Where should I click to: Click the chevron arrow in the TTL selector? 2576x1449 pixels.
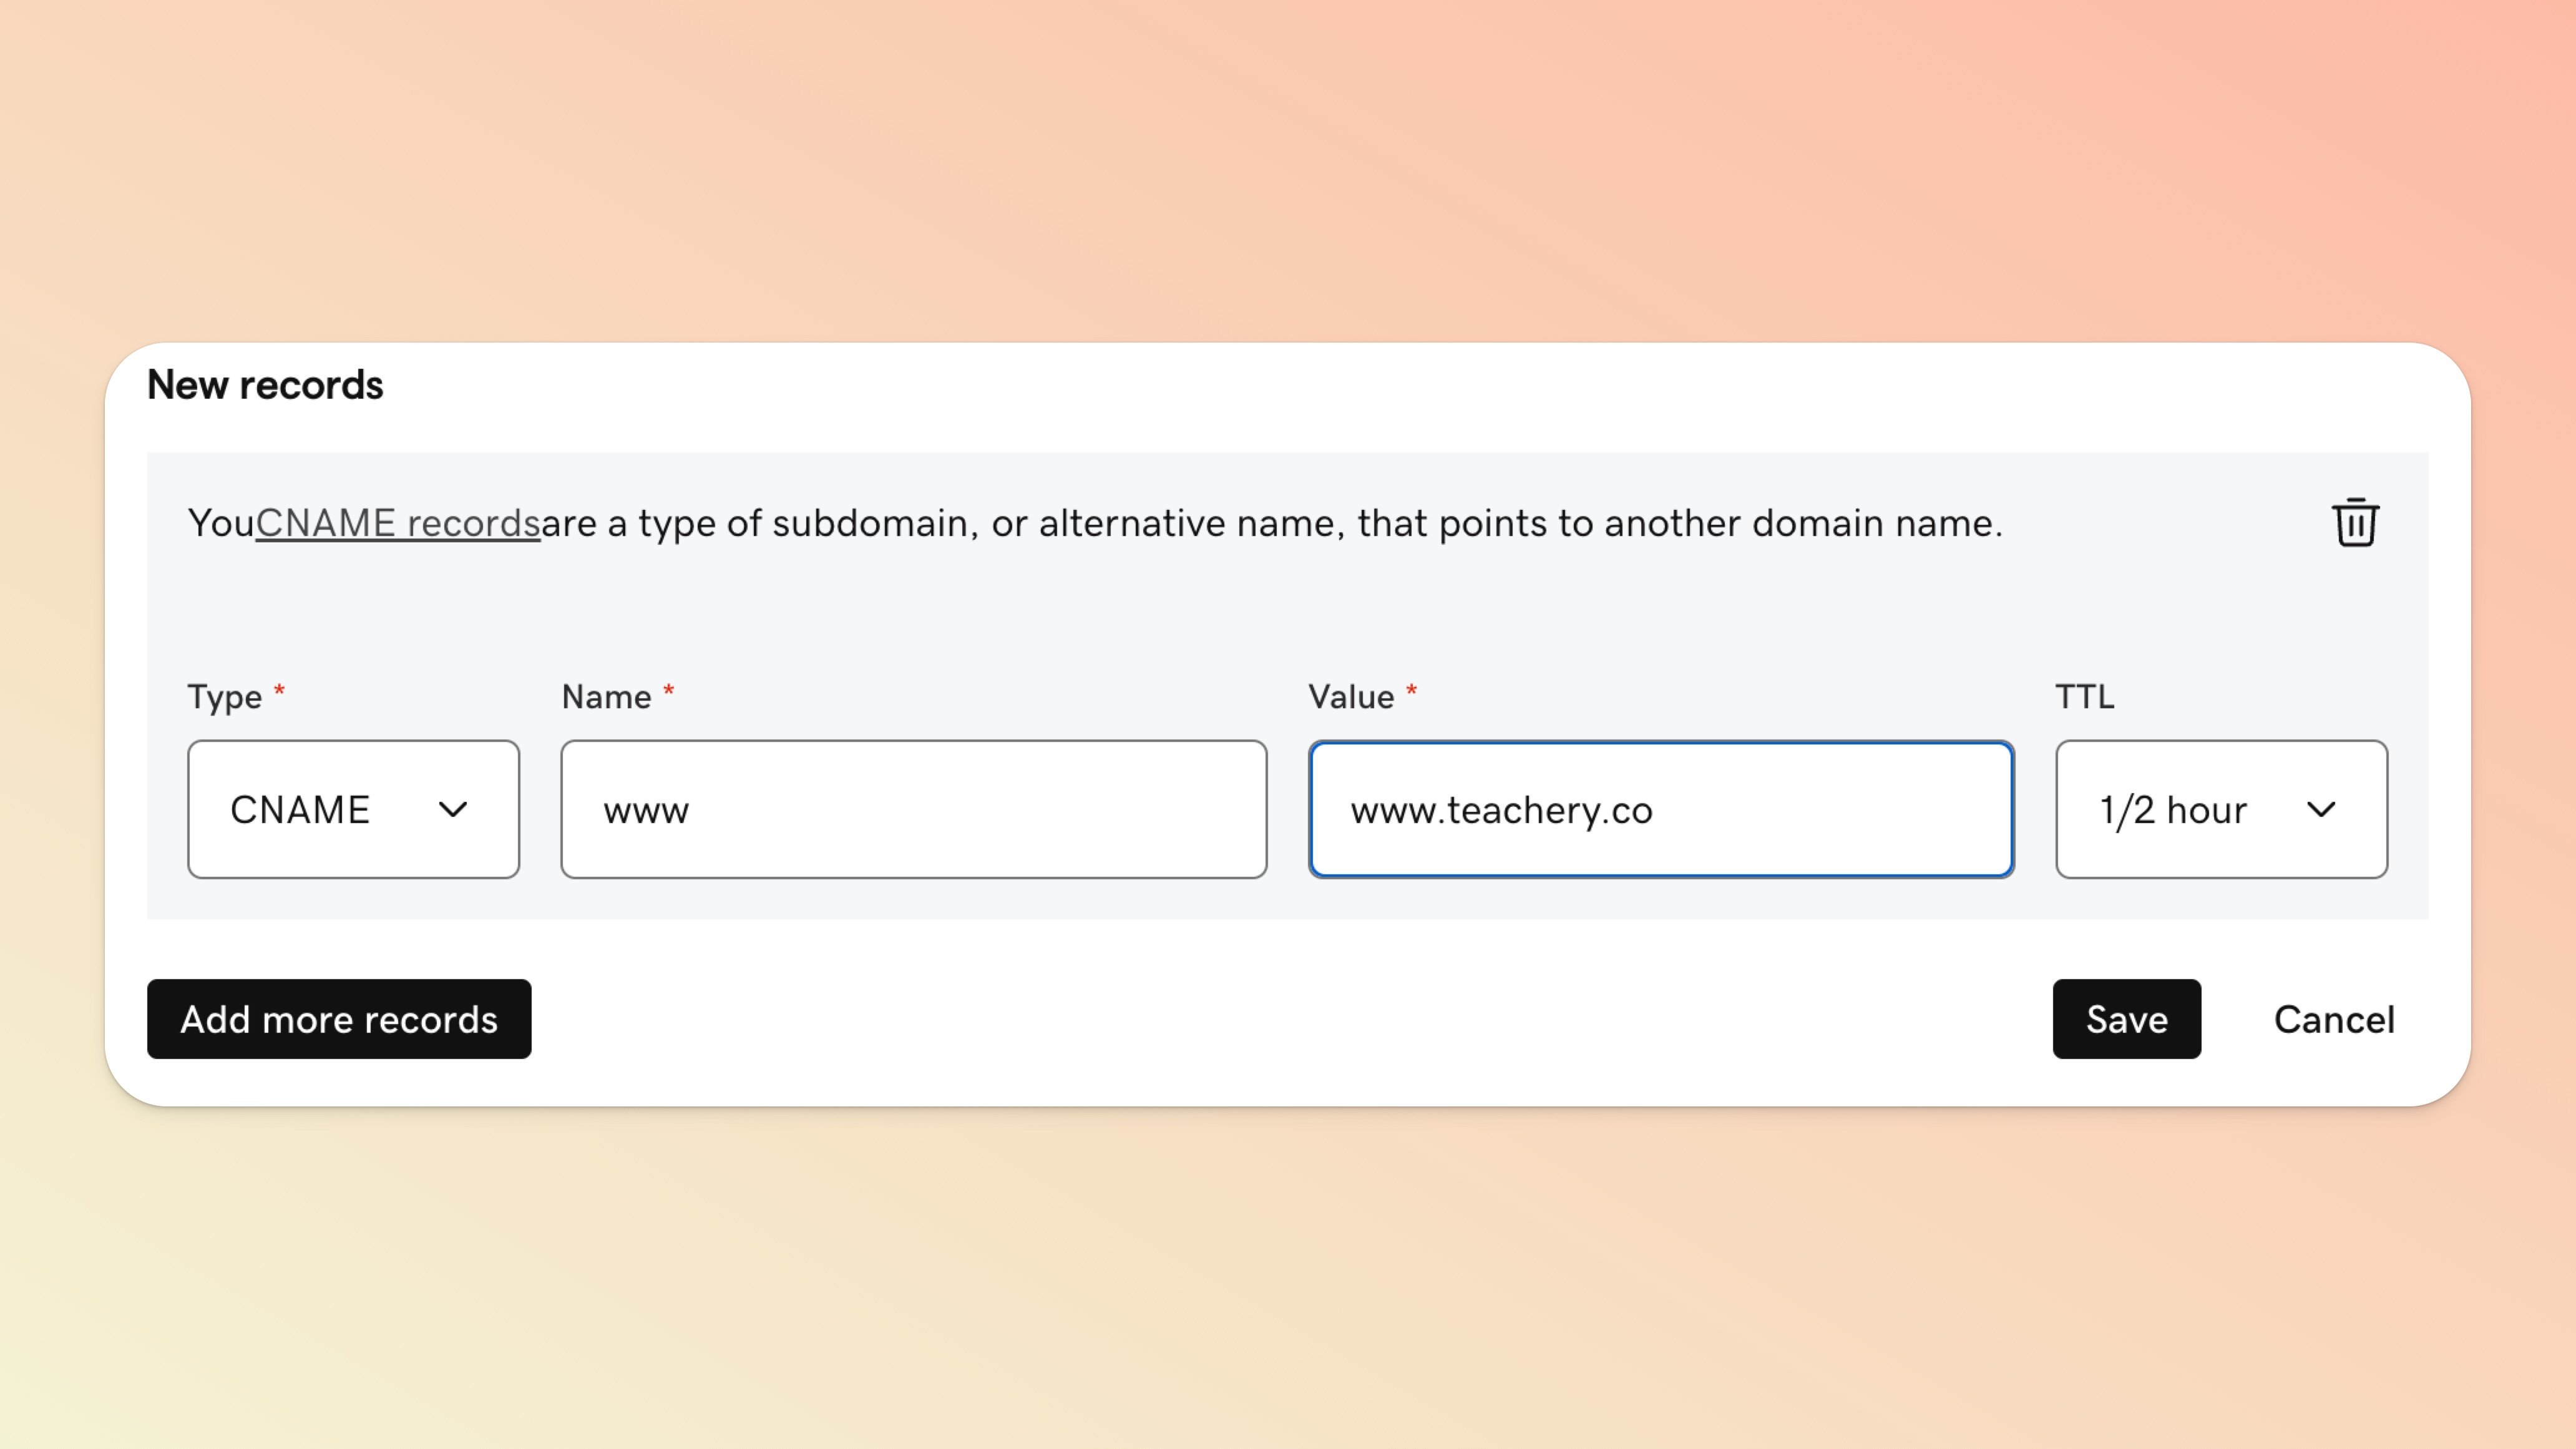[x=2320, y=809]
